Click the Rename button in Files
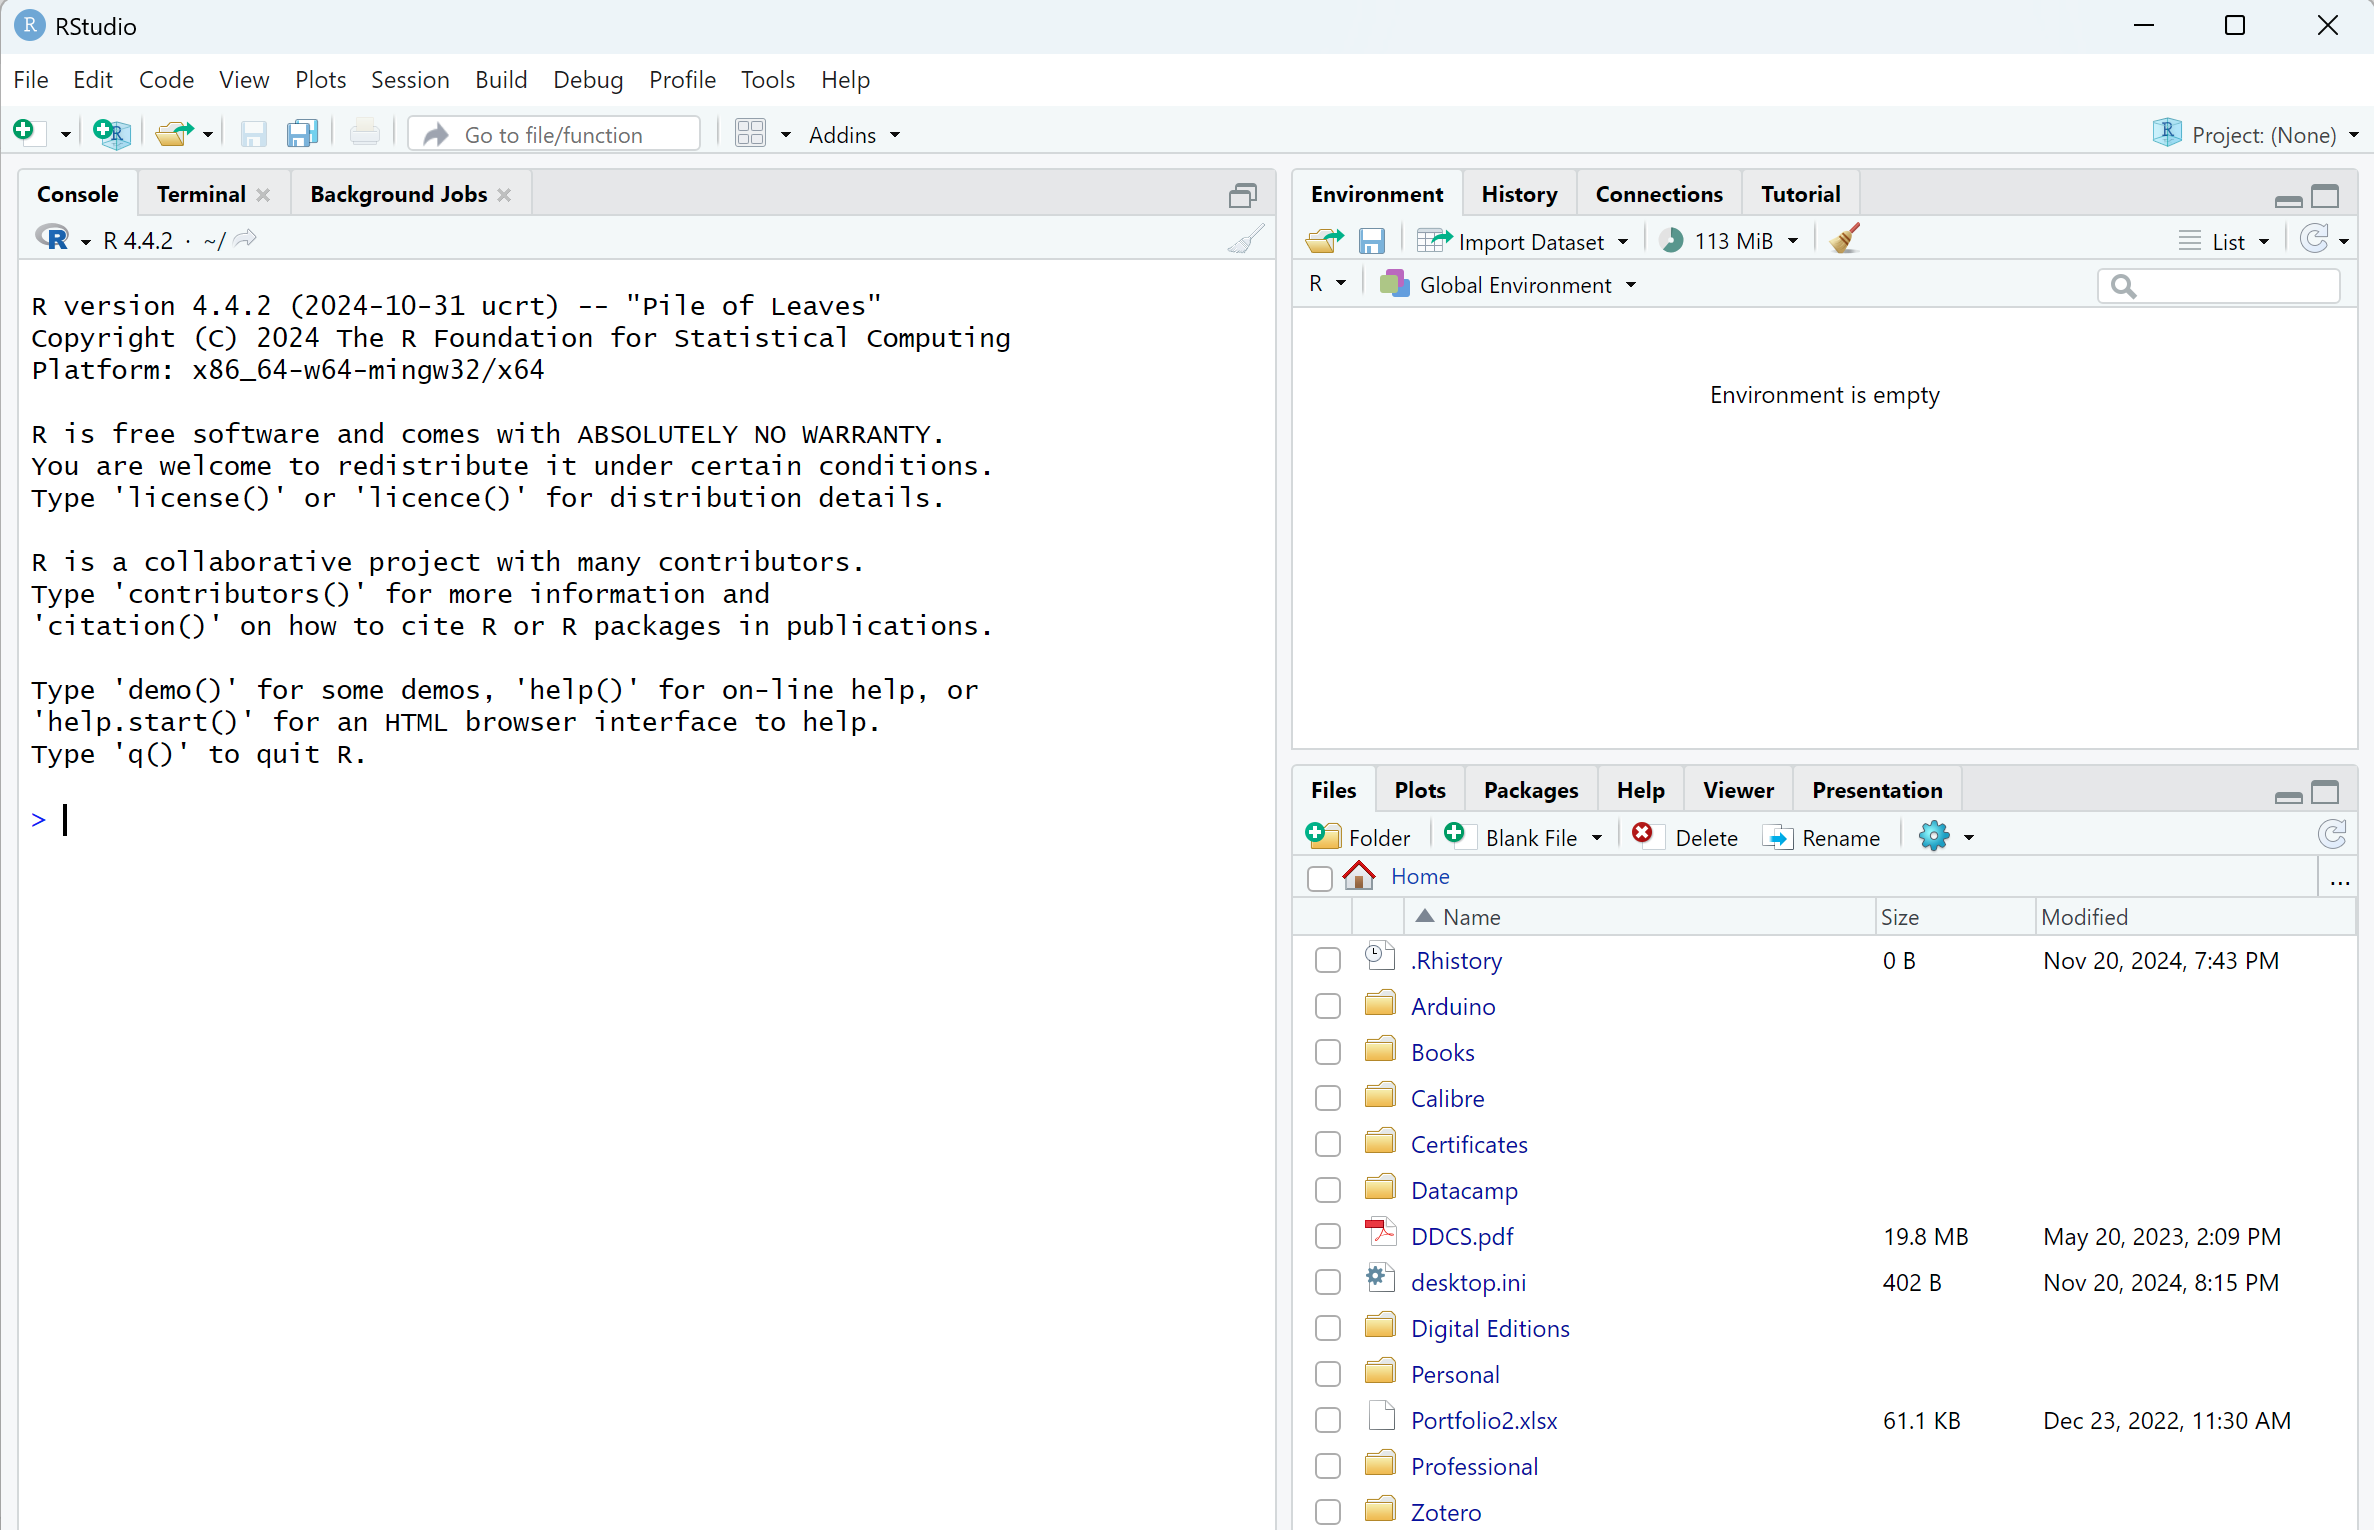Image resolution: width=2374 pixels, height=1530 pixels. tap(1823, 838)
